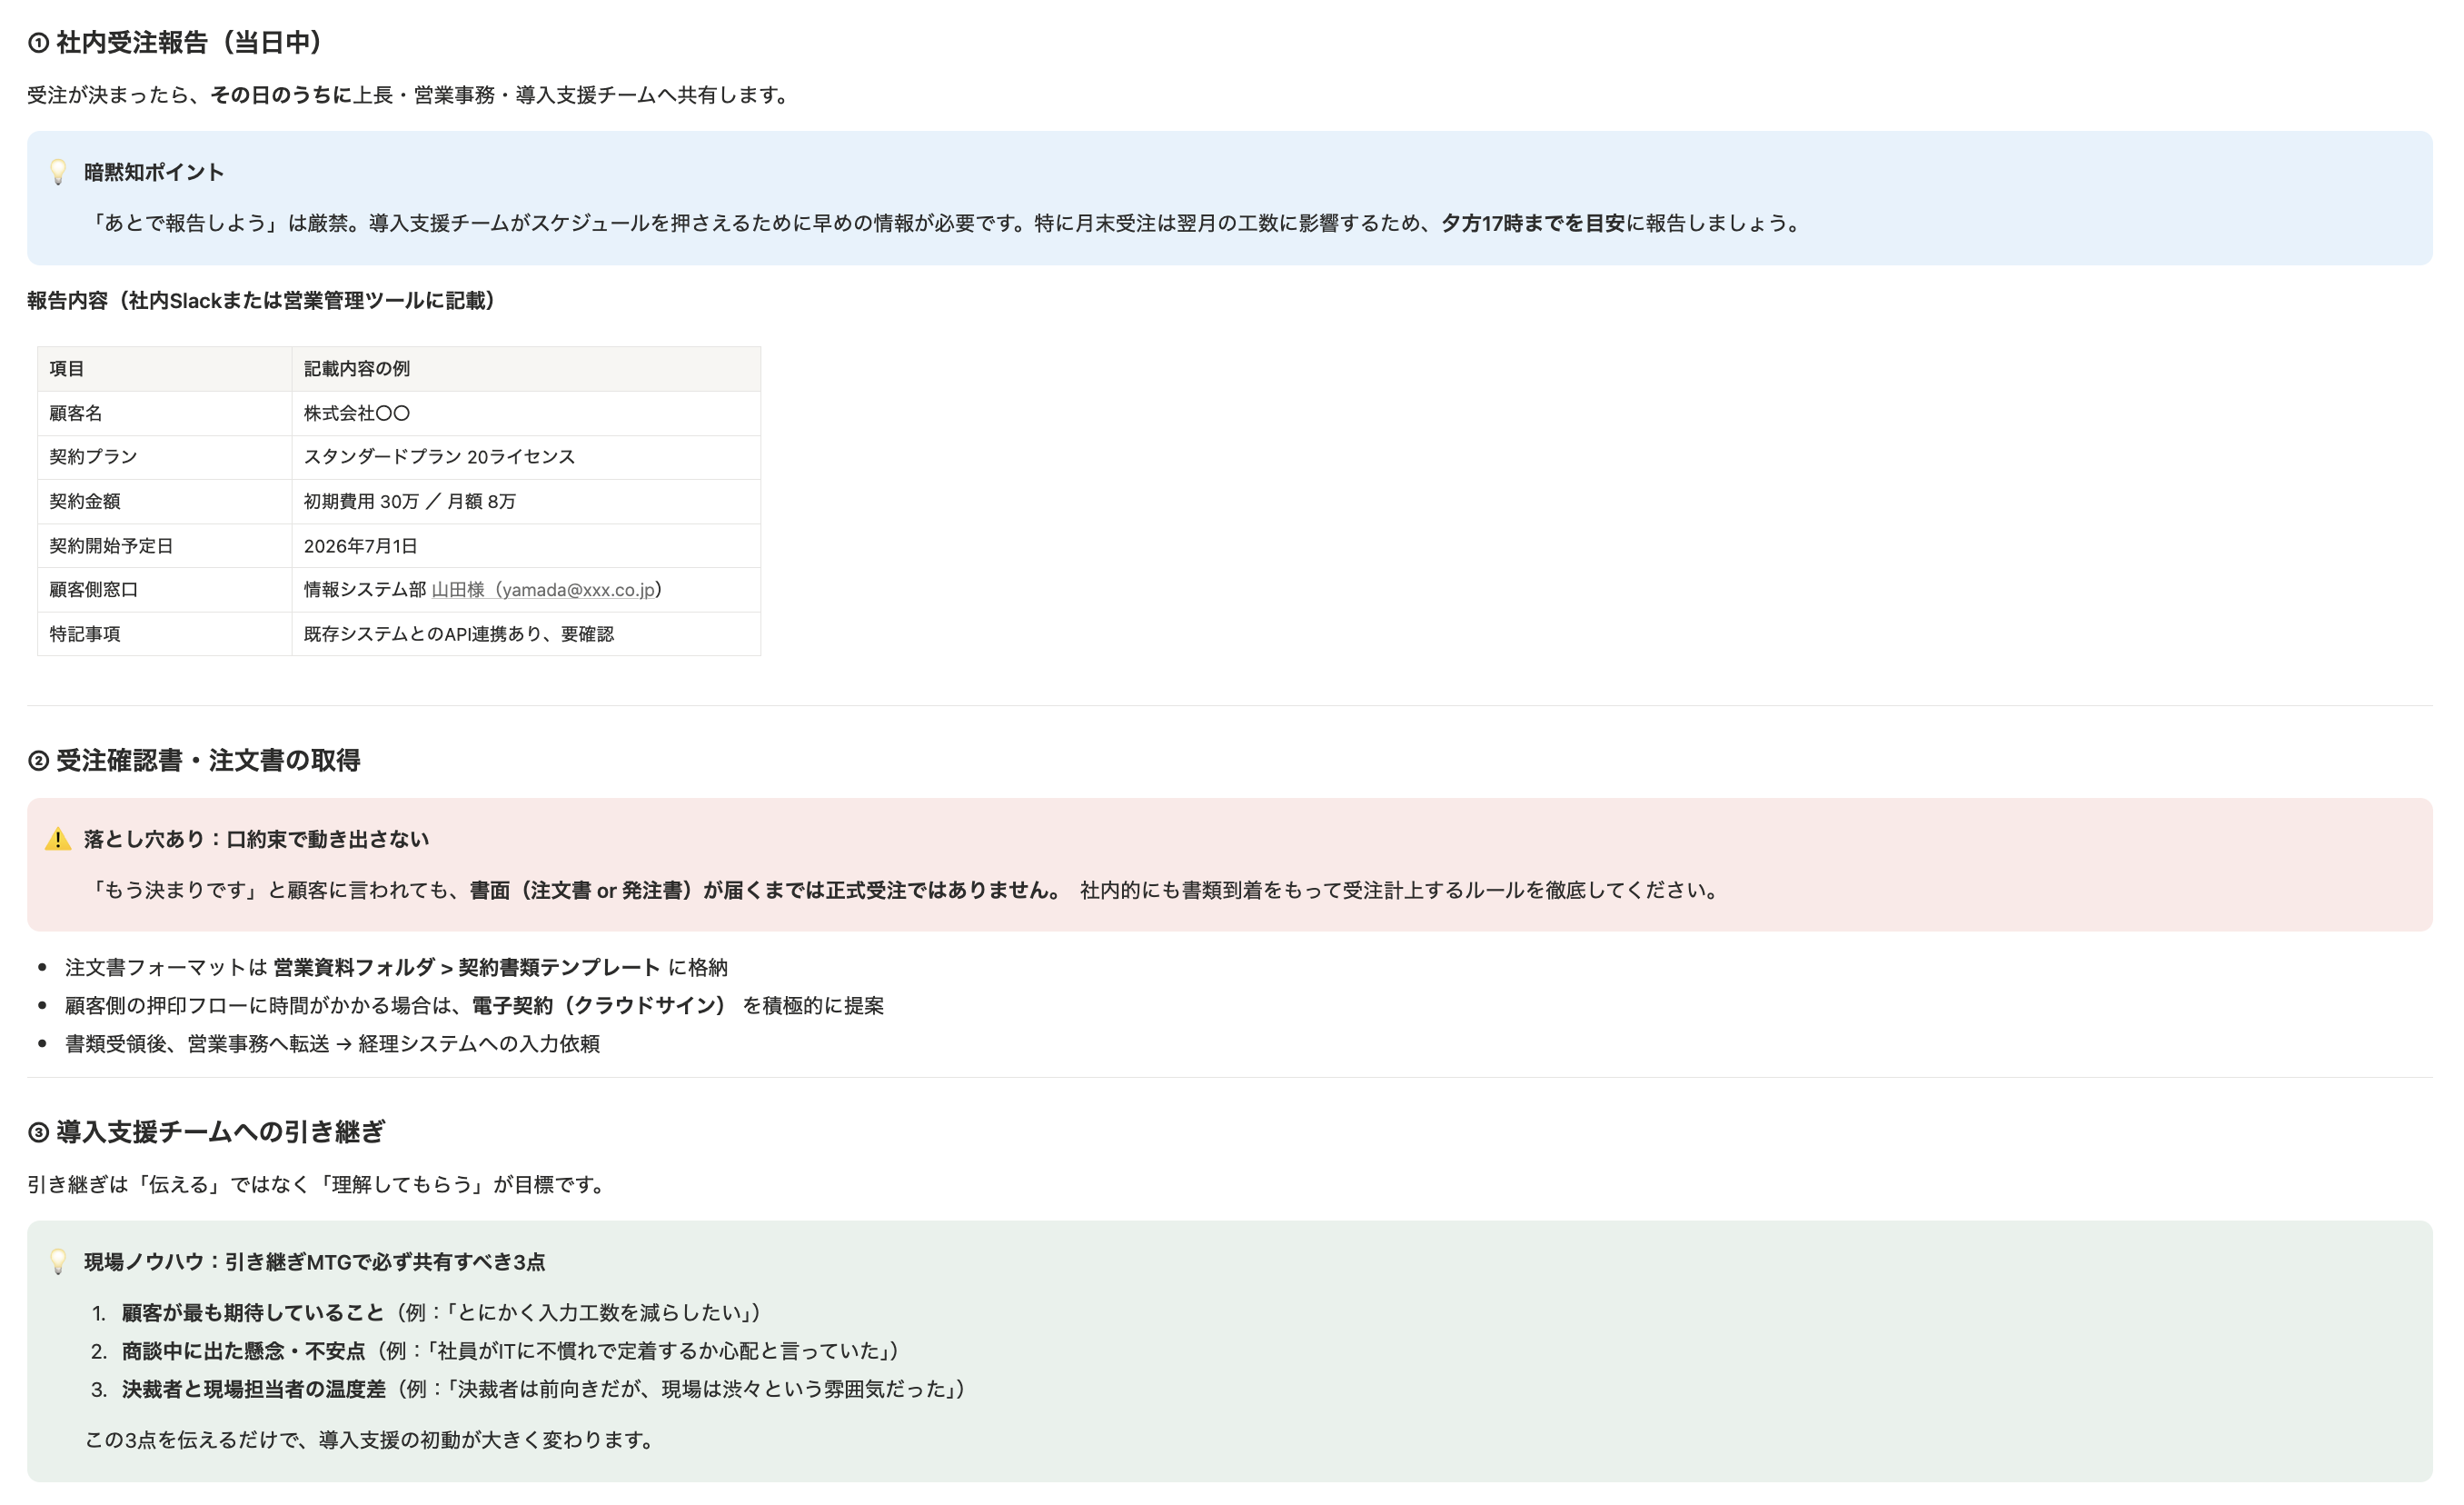Click heading ③ 導入支援チームへの引き継ぎ
Viewport: 2464px width, 1505px height.
coord(206,1132)
